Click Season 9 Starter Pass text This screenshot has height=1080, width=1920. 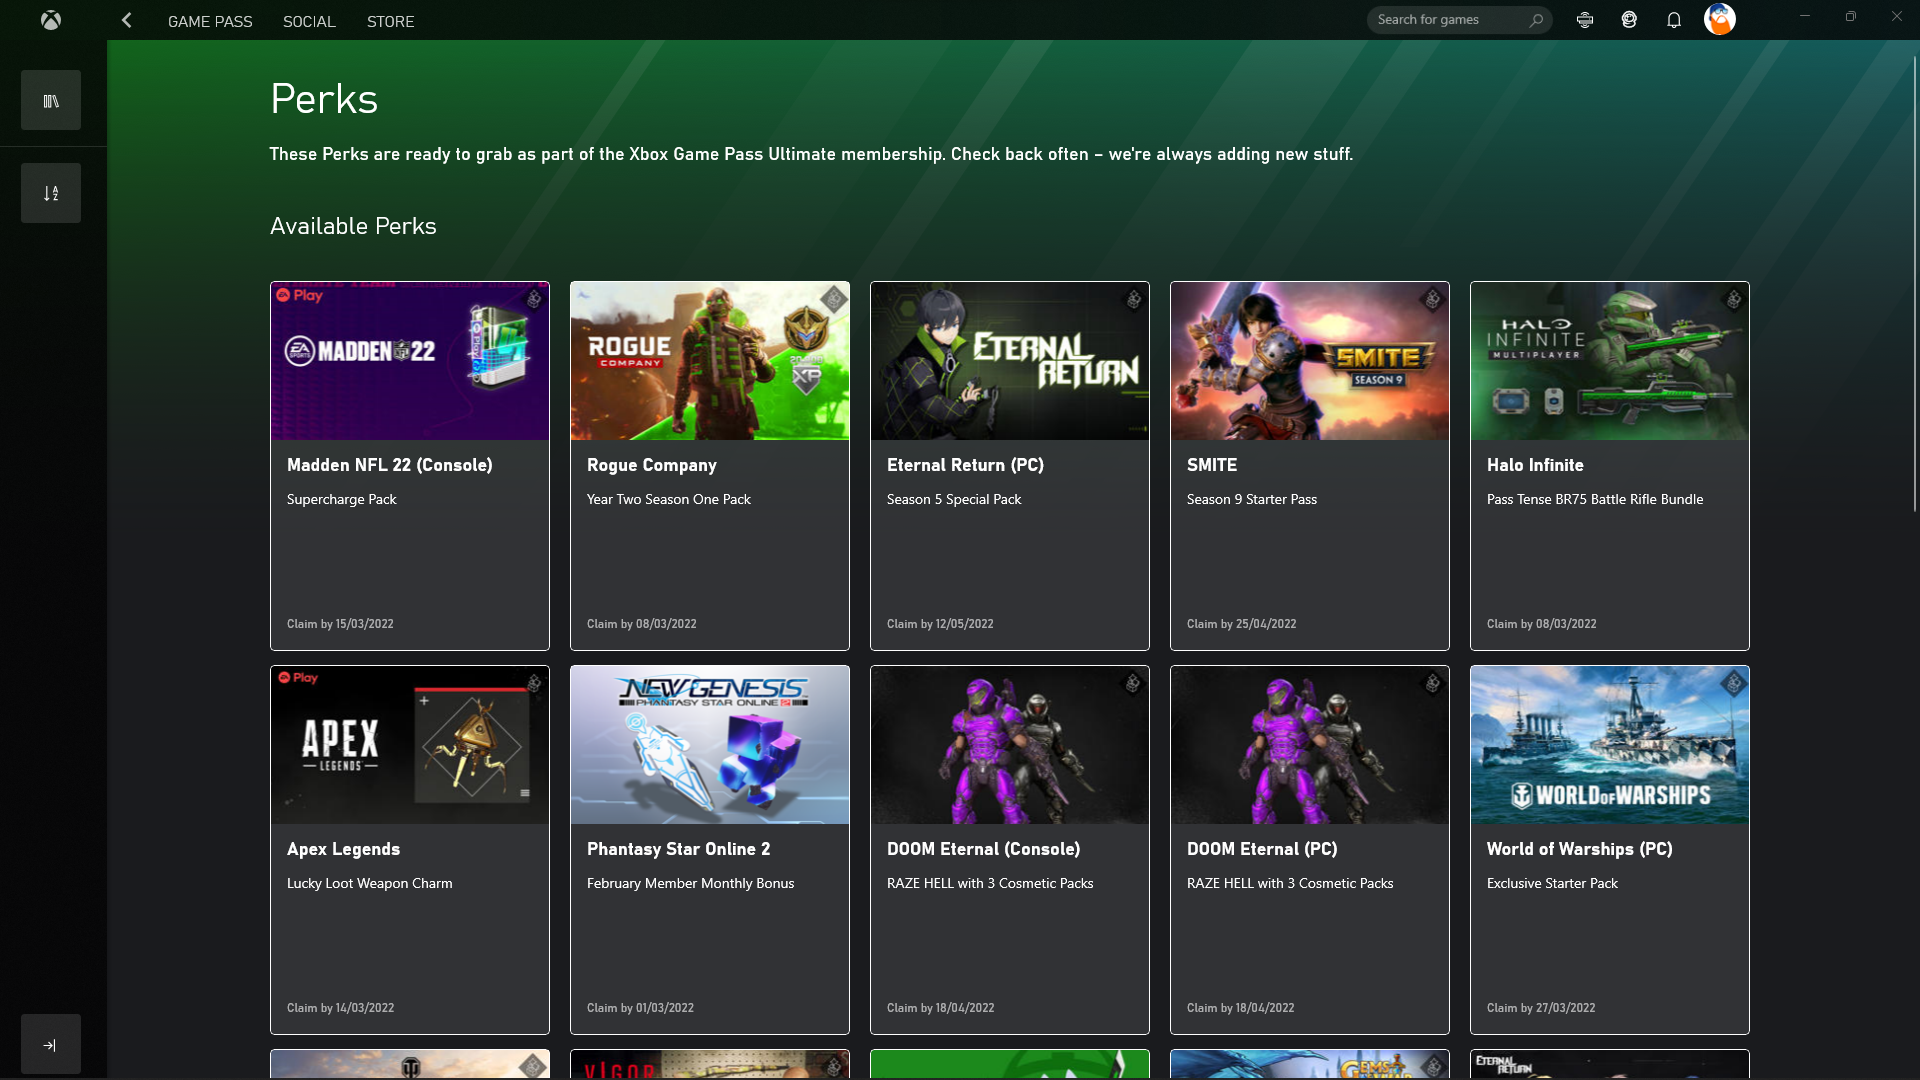[1252, 499]
